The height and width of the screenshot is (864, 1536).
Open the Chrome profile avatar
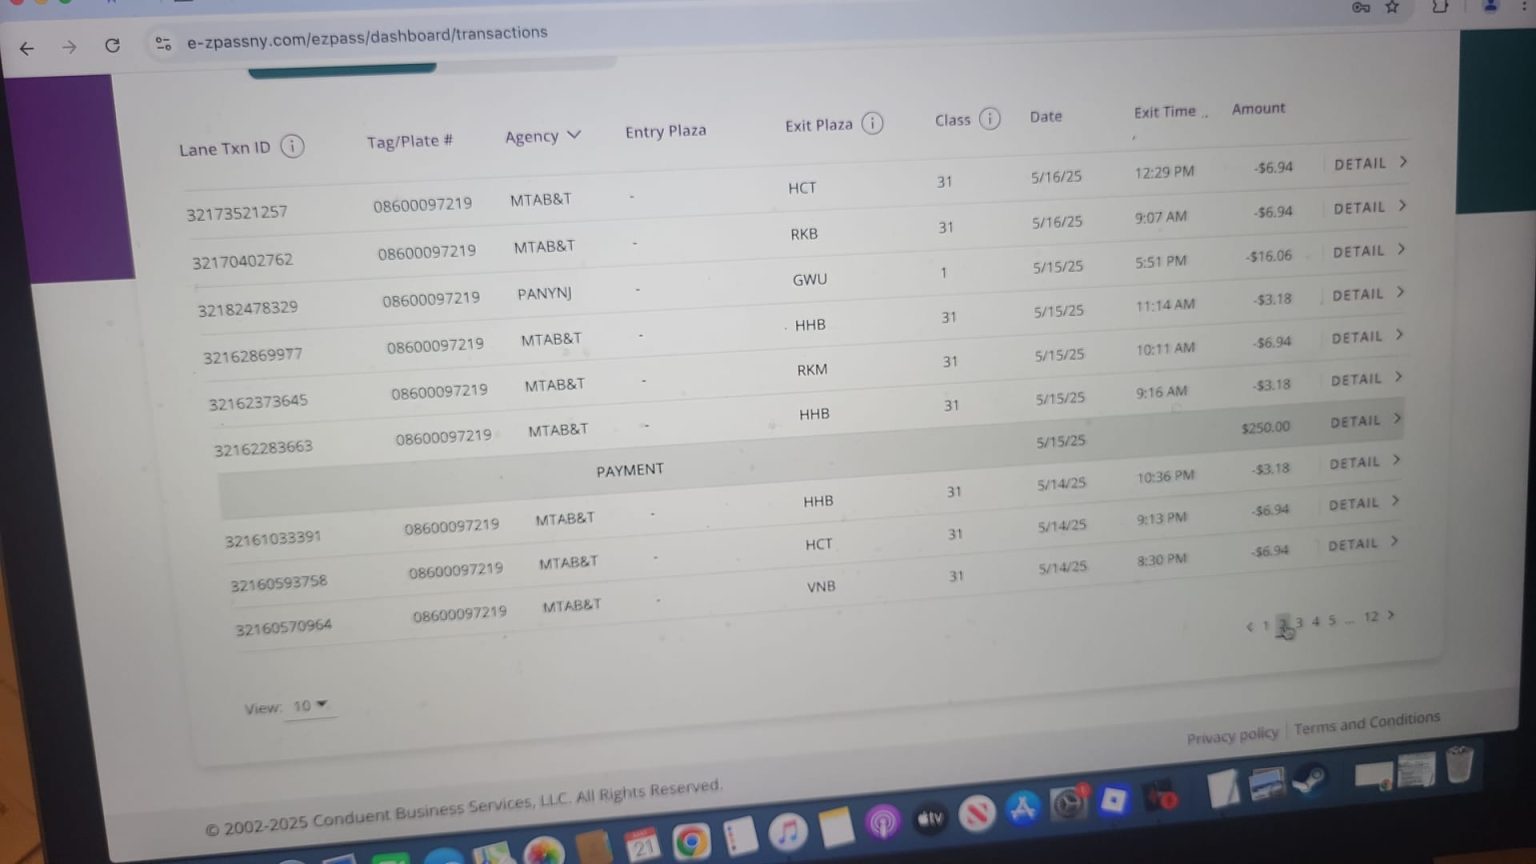point(1491,6)
